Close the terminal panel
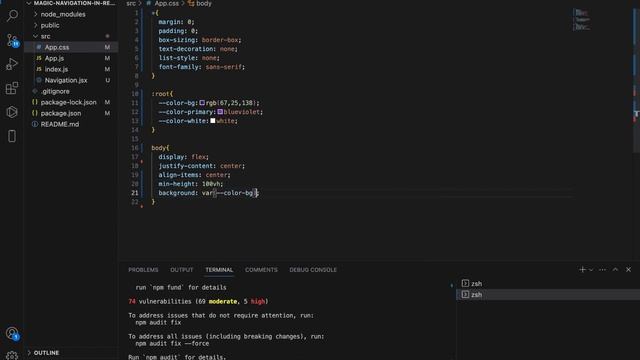Screen dimensions: 640x360 point(629,269)
